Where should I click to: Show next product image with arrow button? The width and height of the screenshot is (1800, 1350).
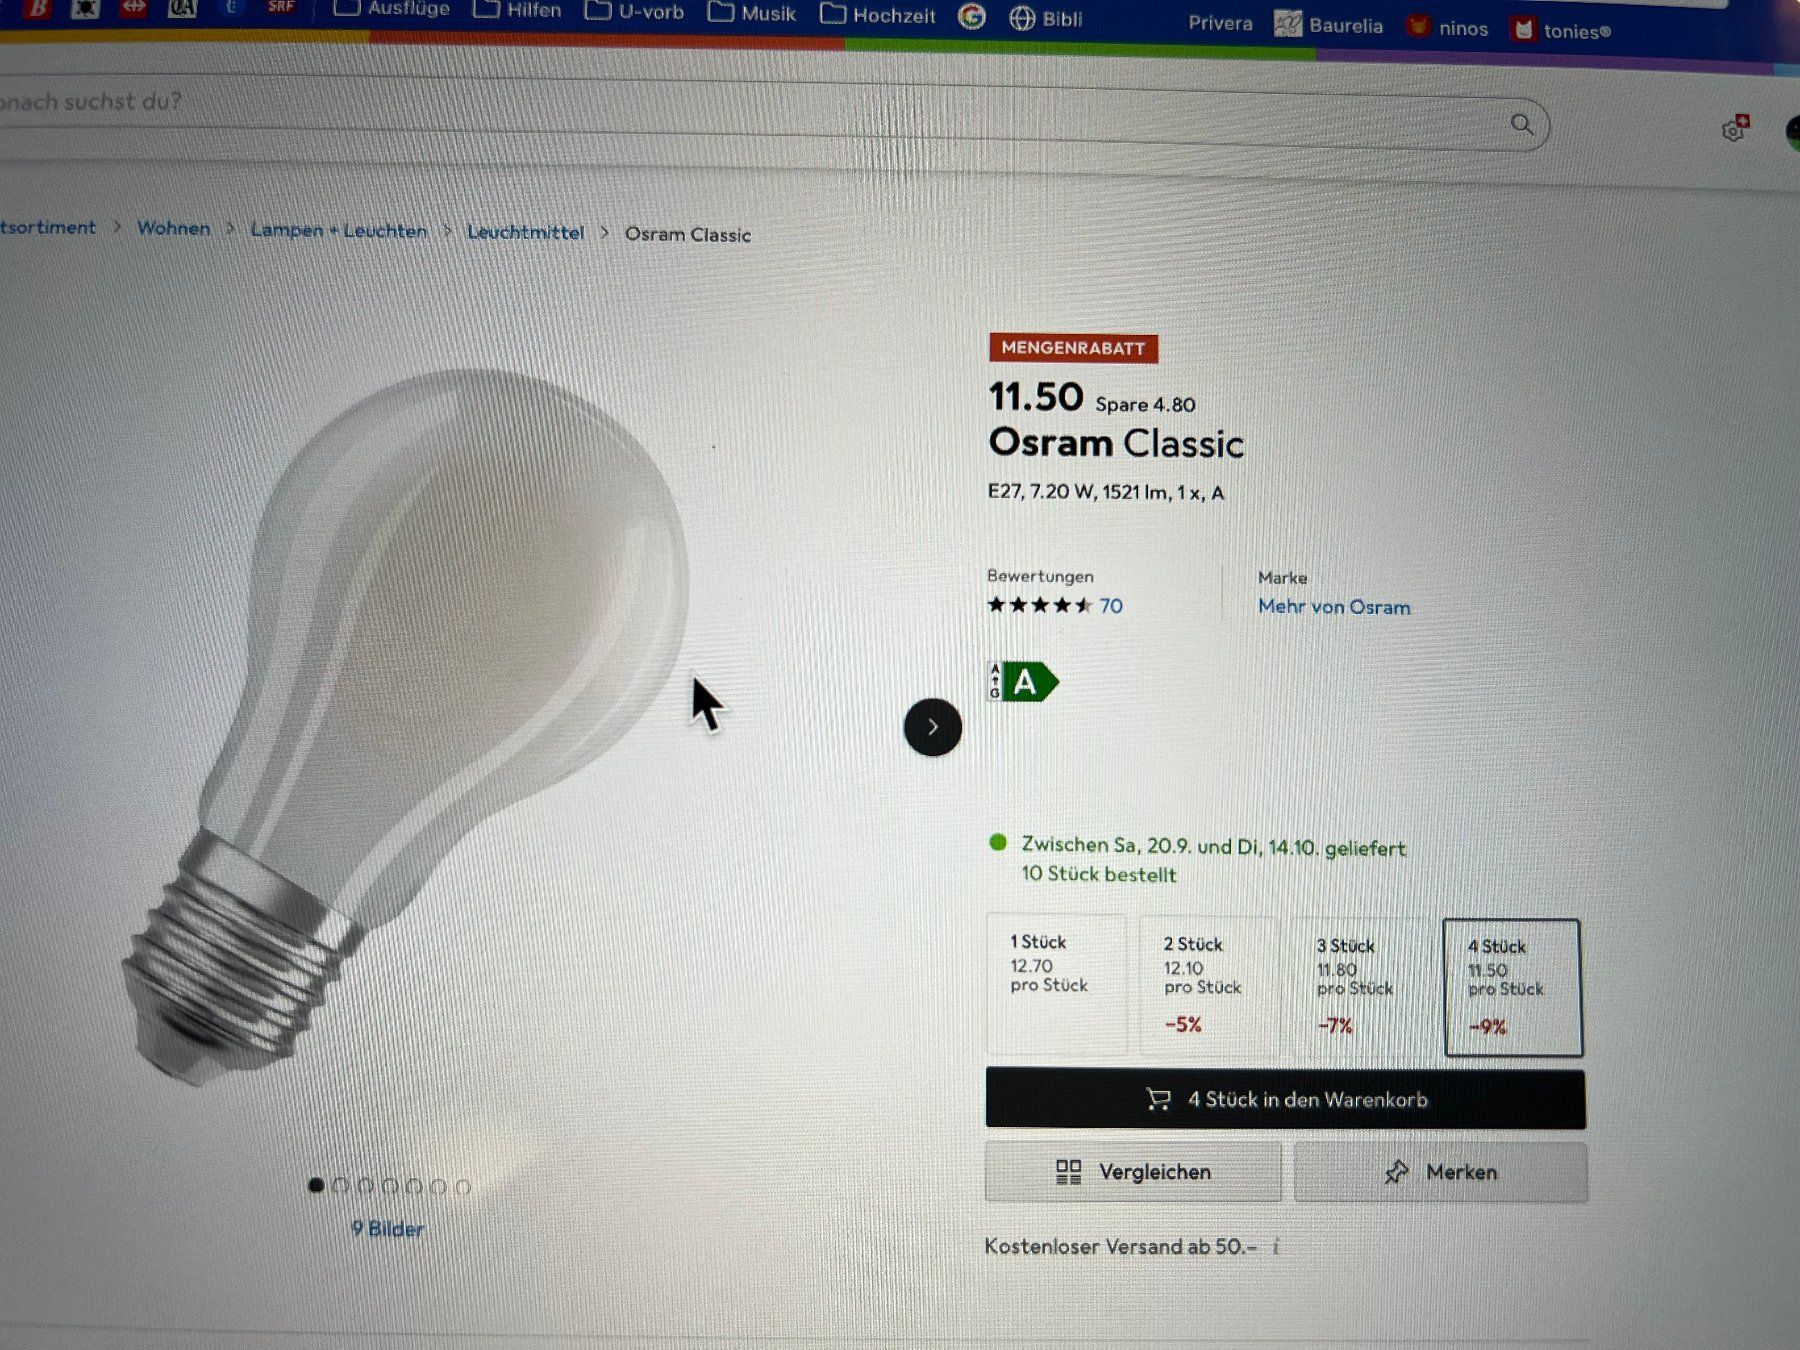click(x=932, y=727)
